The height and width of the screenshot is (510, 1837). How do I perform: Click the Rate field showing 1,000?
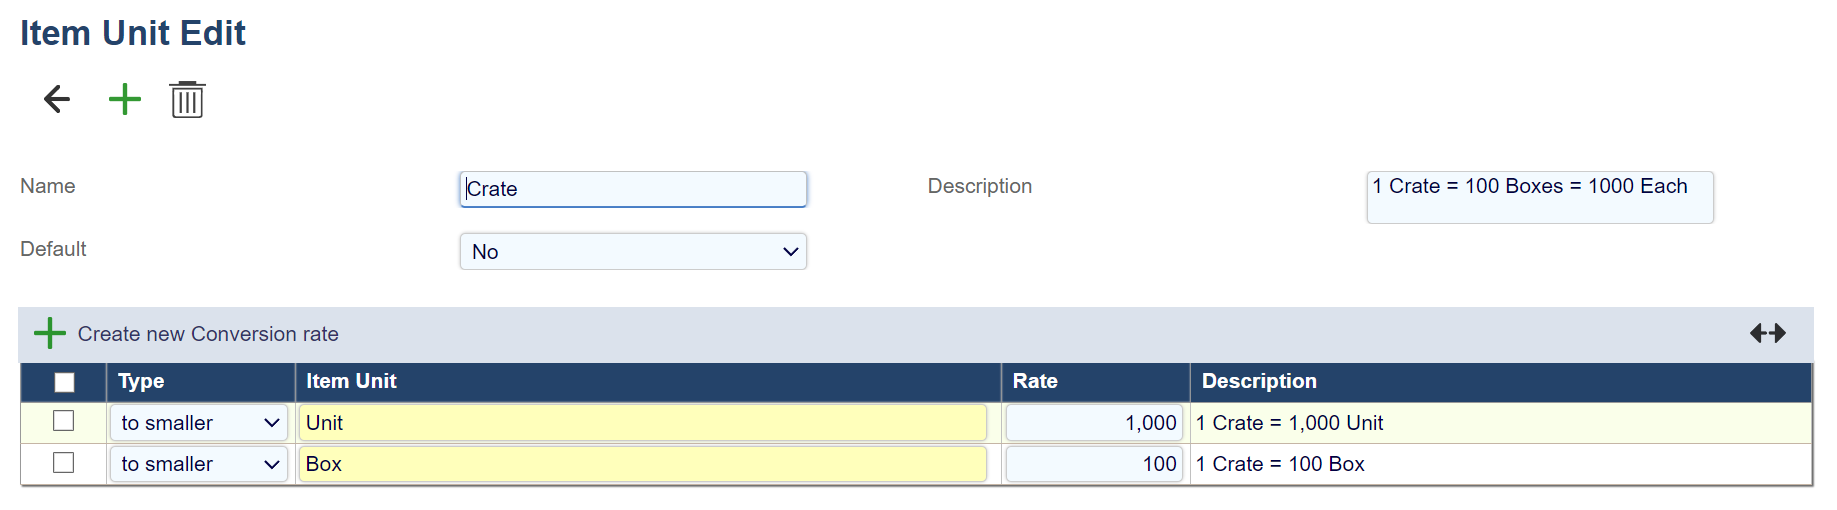(1094, 423)
